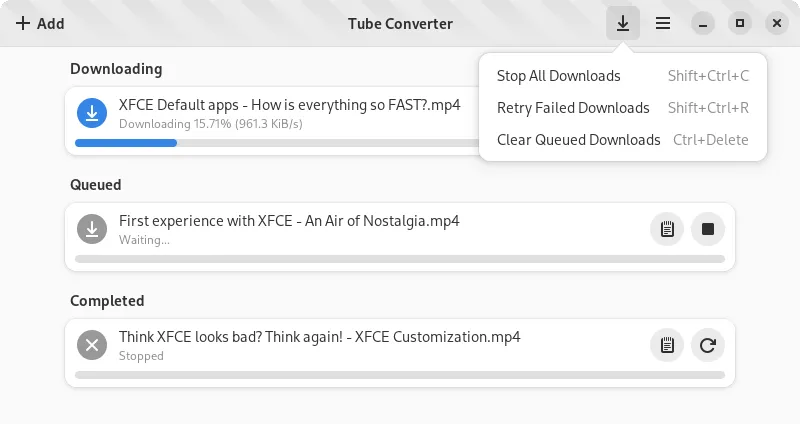Maximize the Tube Converter window
800x424 pixels.
[740, 23]
